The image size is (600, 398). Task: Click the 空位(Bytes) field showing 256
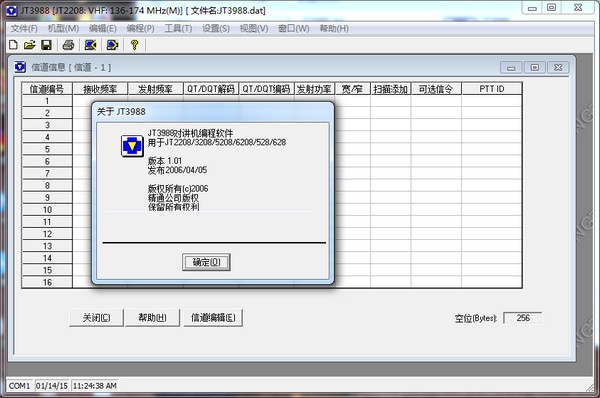pyautogui.click(x=523, y=318)
